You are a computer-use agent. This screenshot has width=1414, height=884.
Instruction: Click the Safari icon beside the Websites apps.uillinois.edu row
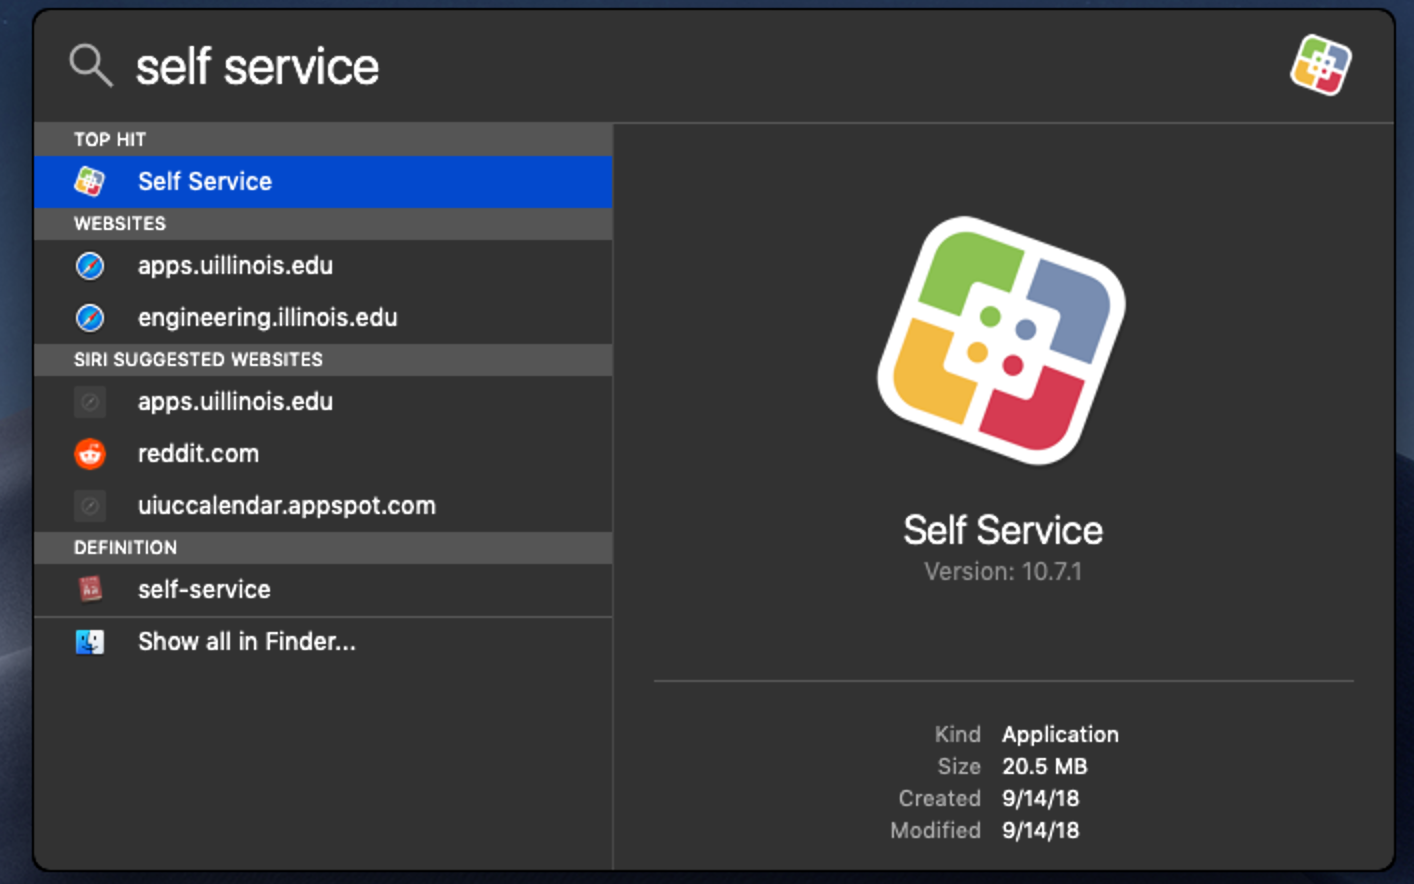coord(90,266)
